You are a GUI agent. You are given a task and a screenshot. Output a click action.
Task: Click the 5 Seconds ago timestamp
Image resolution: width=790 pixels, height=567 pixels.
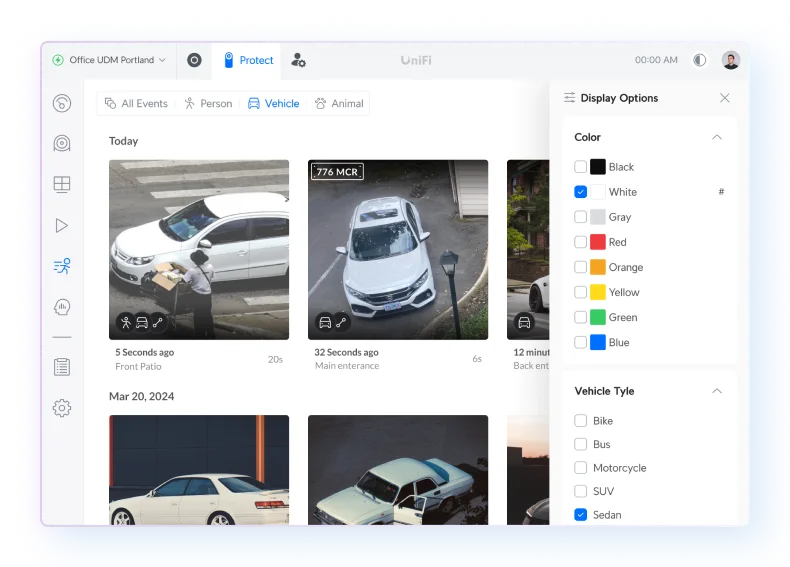point(145,352)
